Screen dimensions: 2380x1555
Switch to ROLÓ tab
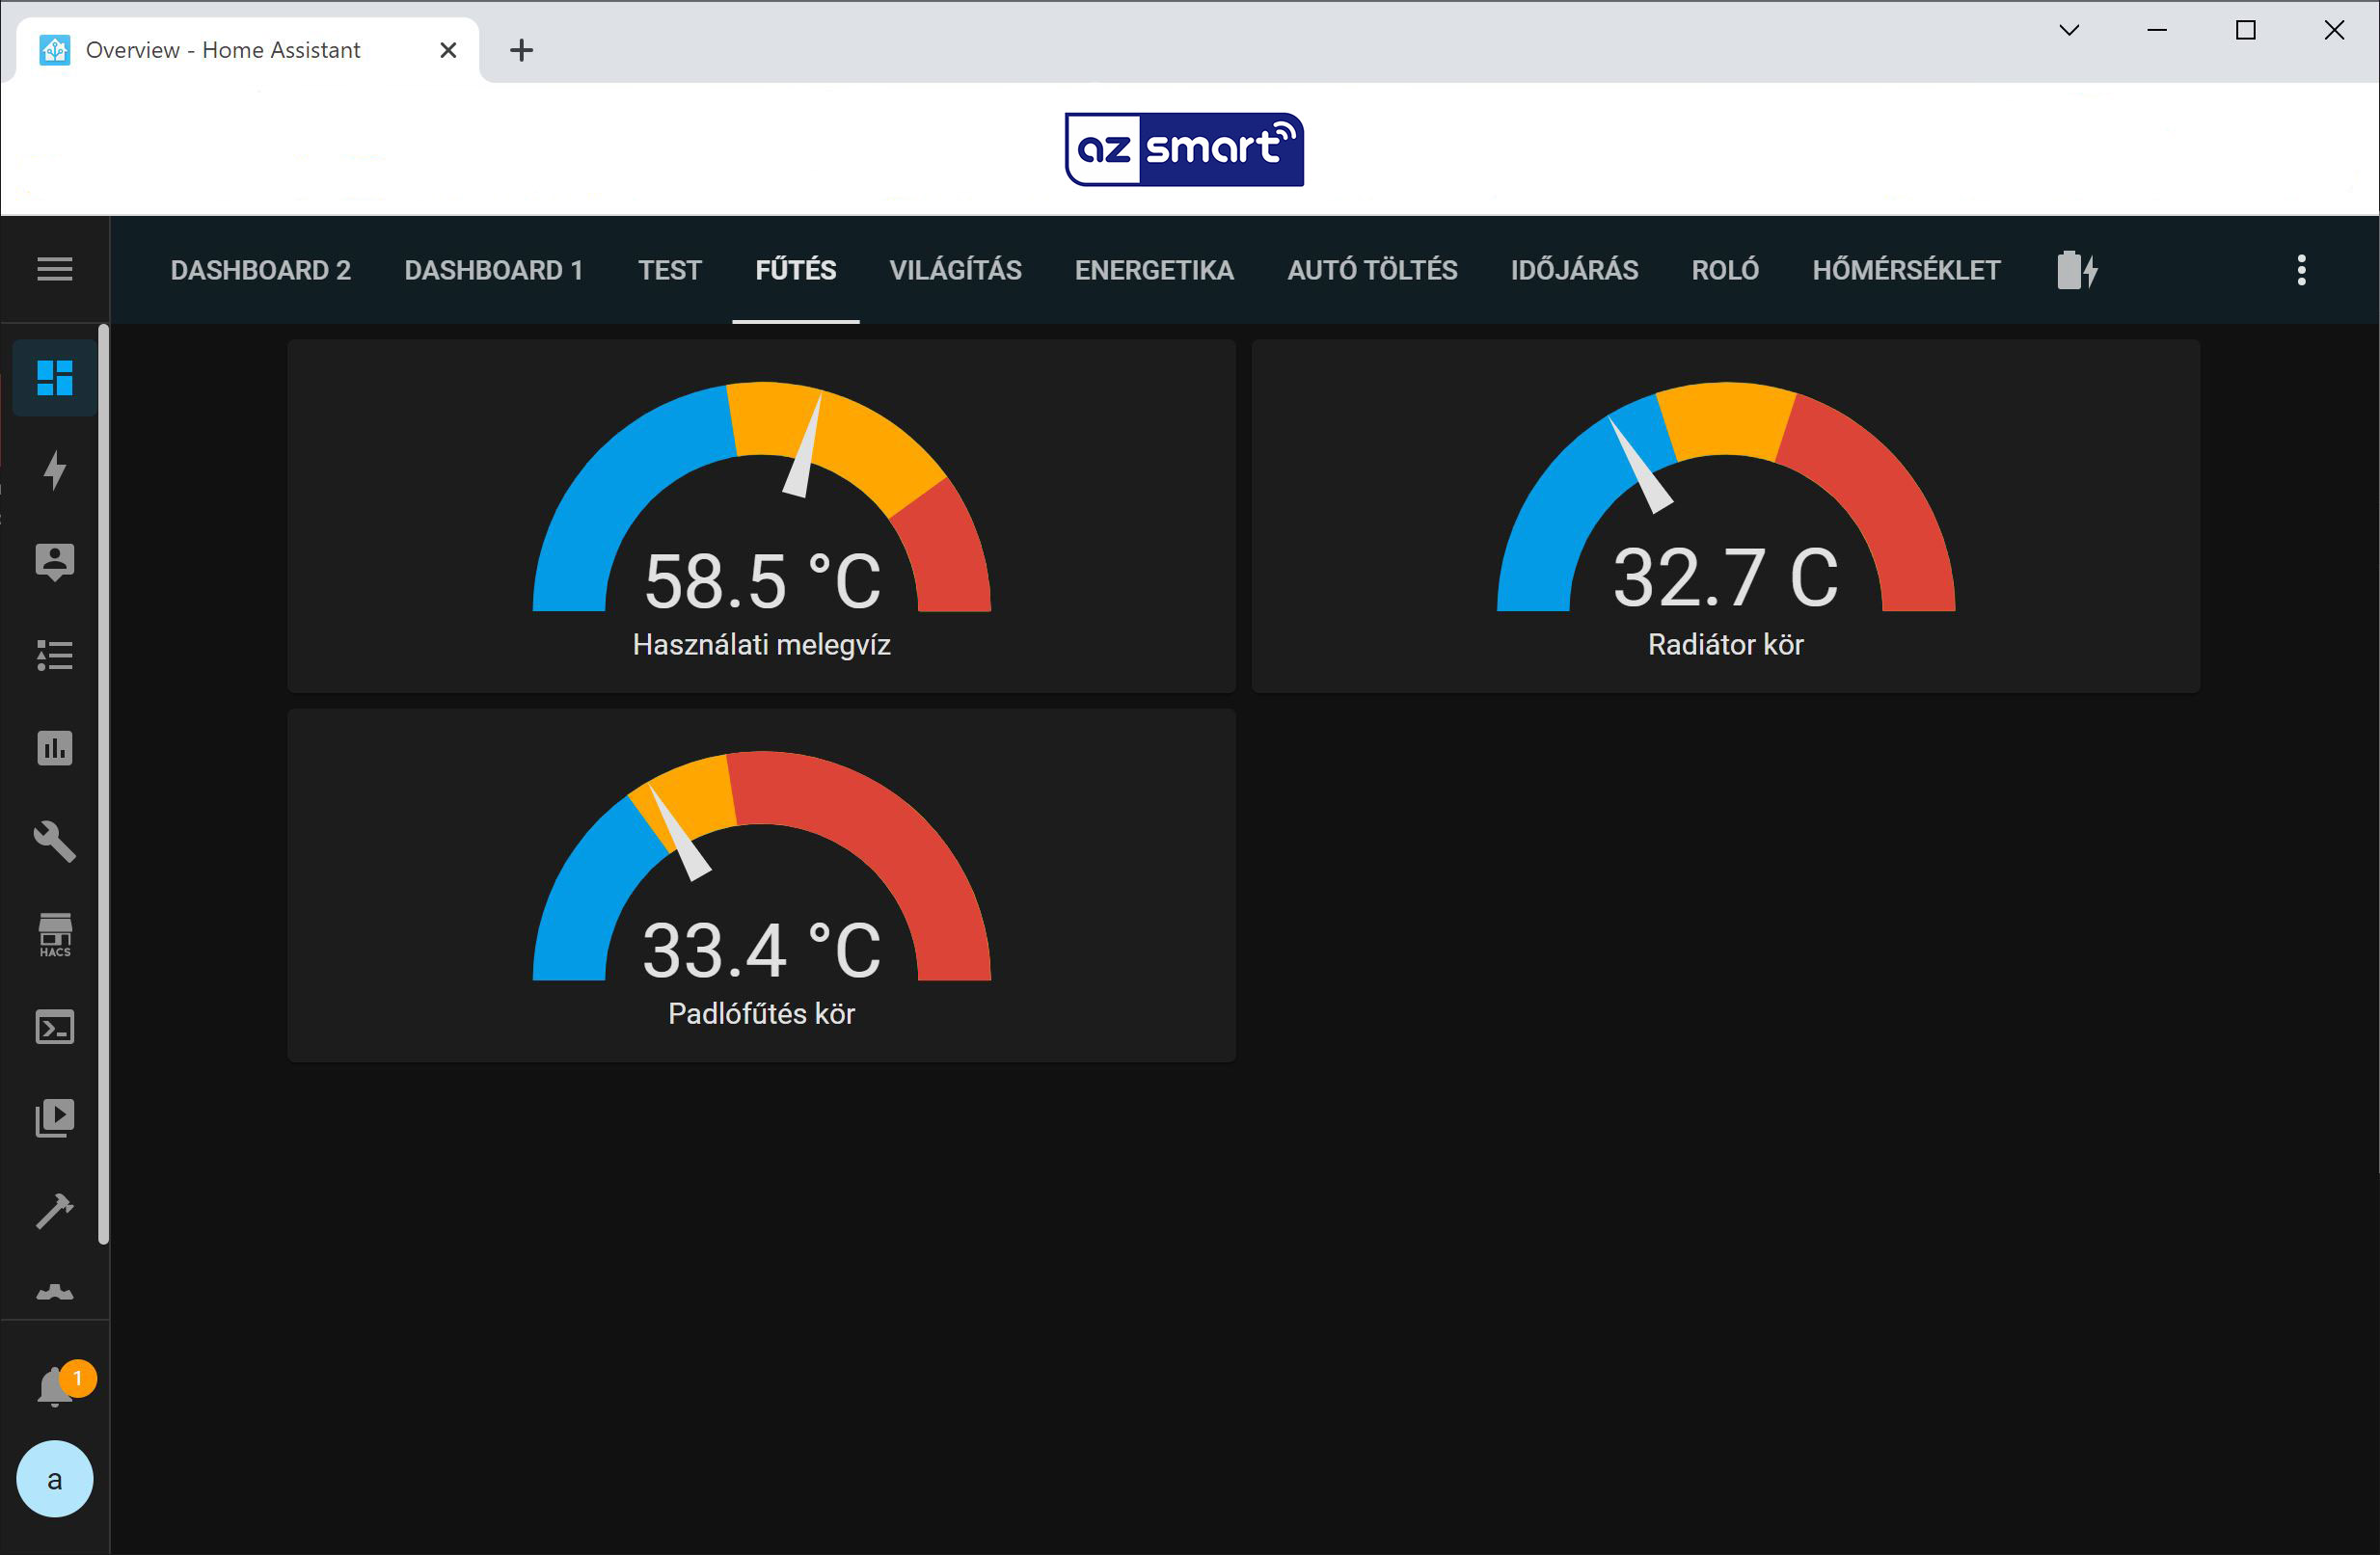click(x=1725, y=270)
